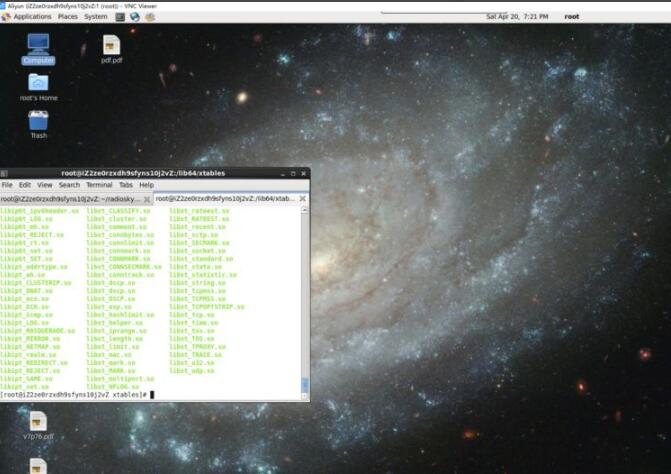Click libxt_CONNSECMARK.so in the terminal
Image resolution: width=671 pixels, height=474 pixels.
coord(124,267)
